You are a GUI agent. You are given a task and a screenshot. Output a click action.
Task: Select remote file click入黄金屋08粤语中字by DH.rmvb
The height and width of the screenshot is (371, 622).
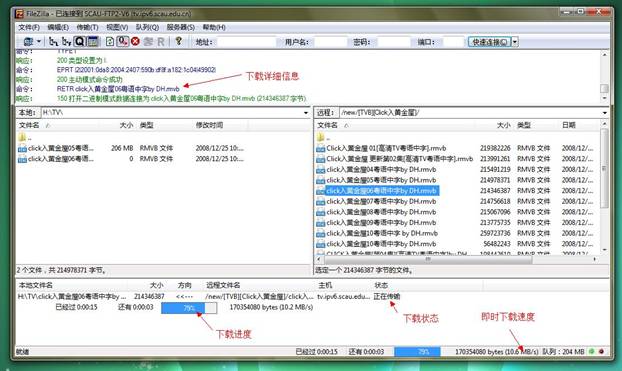(456, 212)
